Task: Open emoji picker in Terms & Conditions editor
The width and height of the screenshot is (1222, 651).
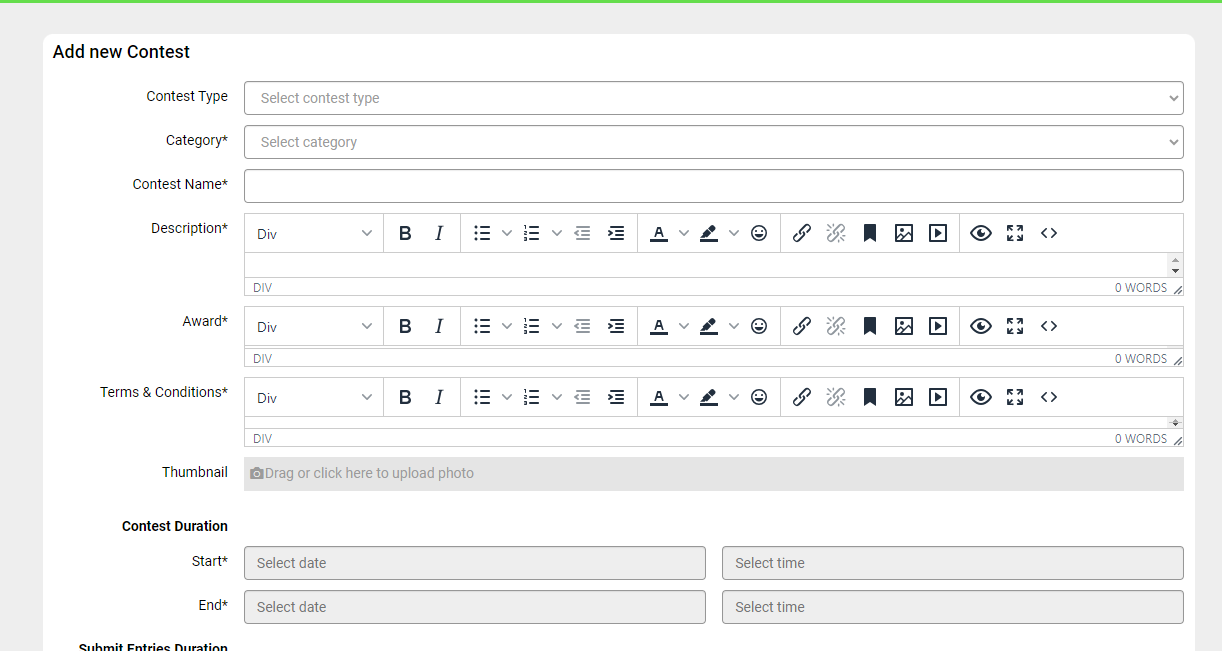Action: (x=759, y=397)
